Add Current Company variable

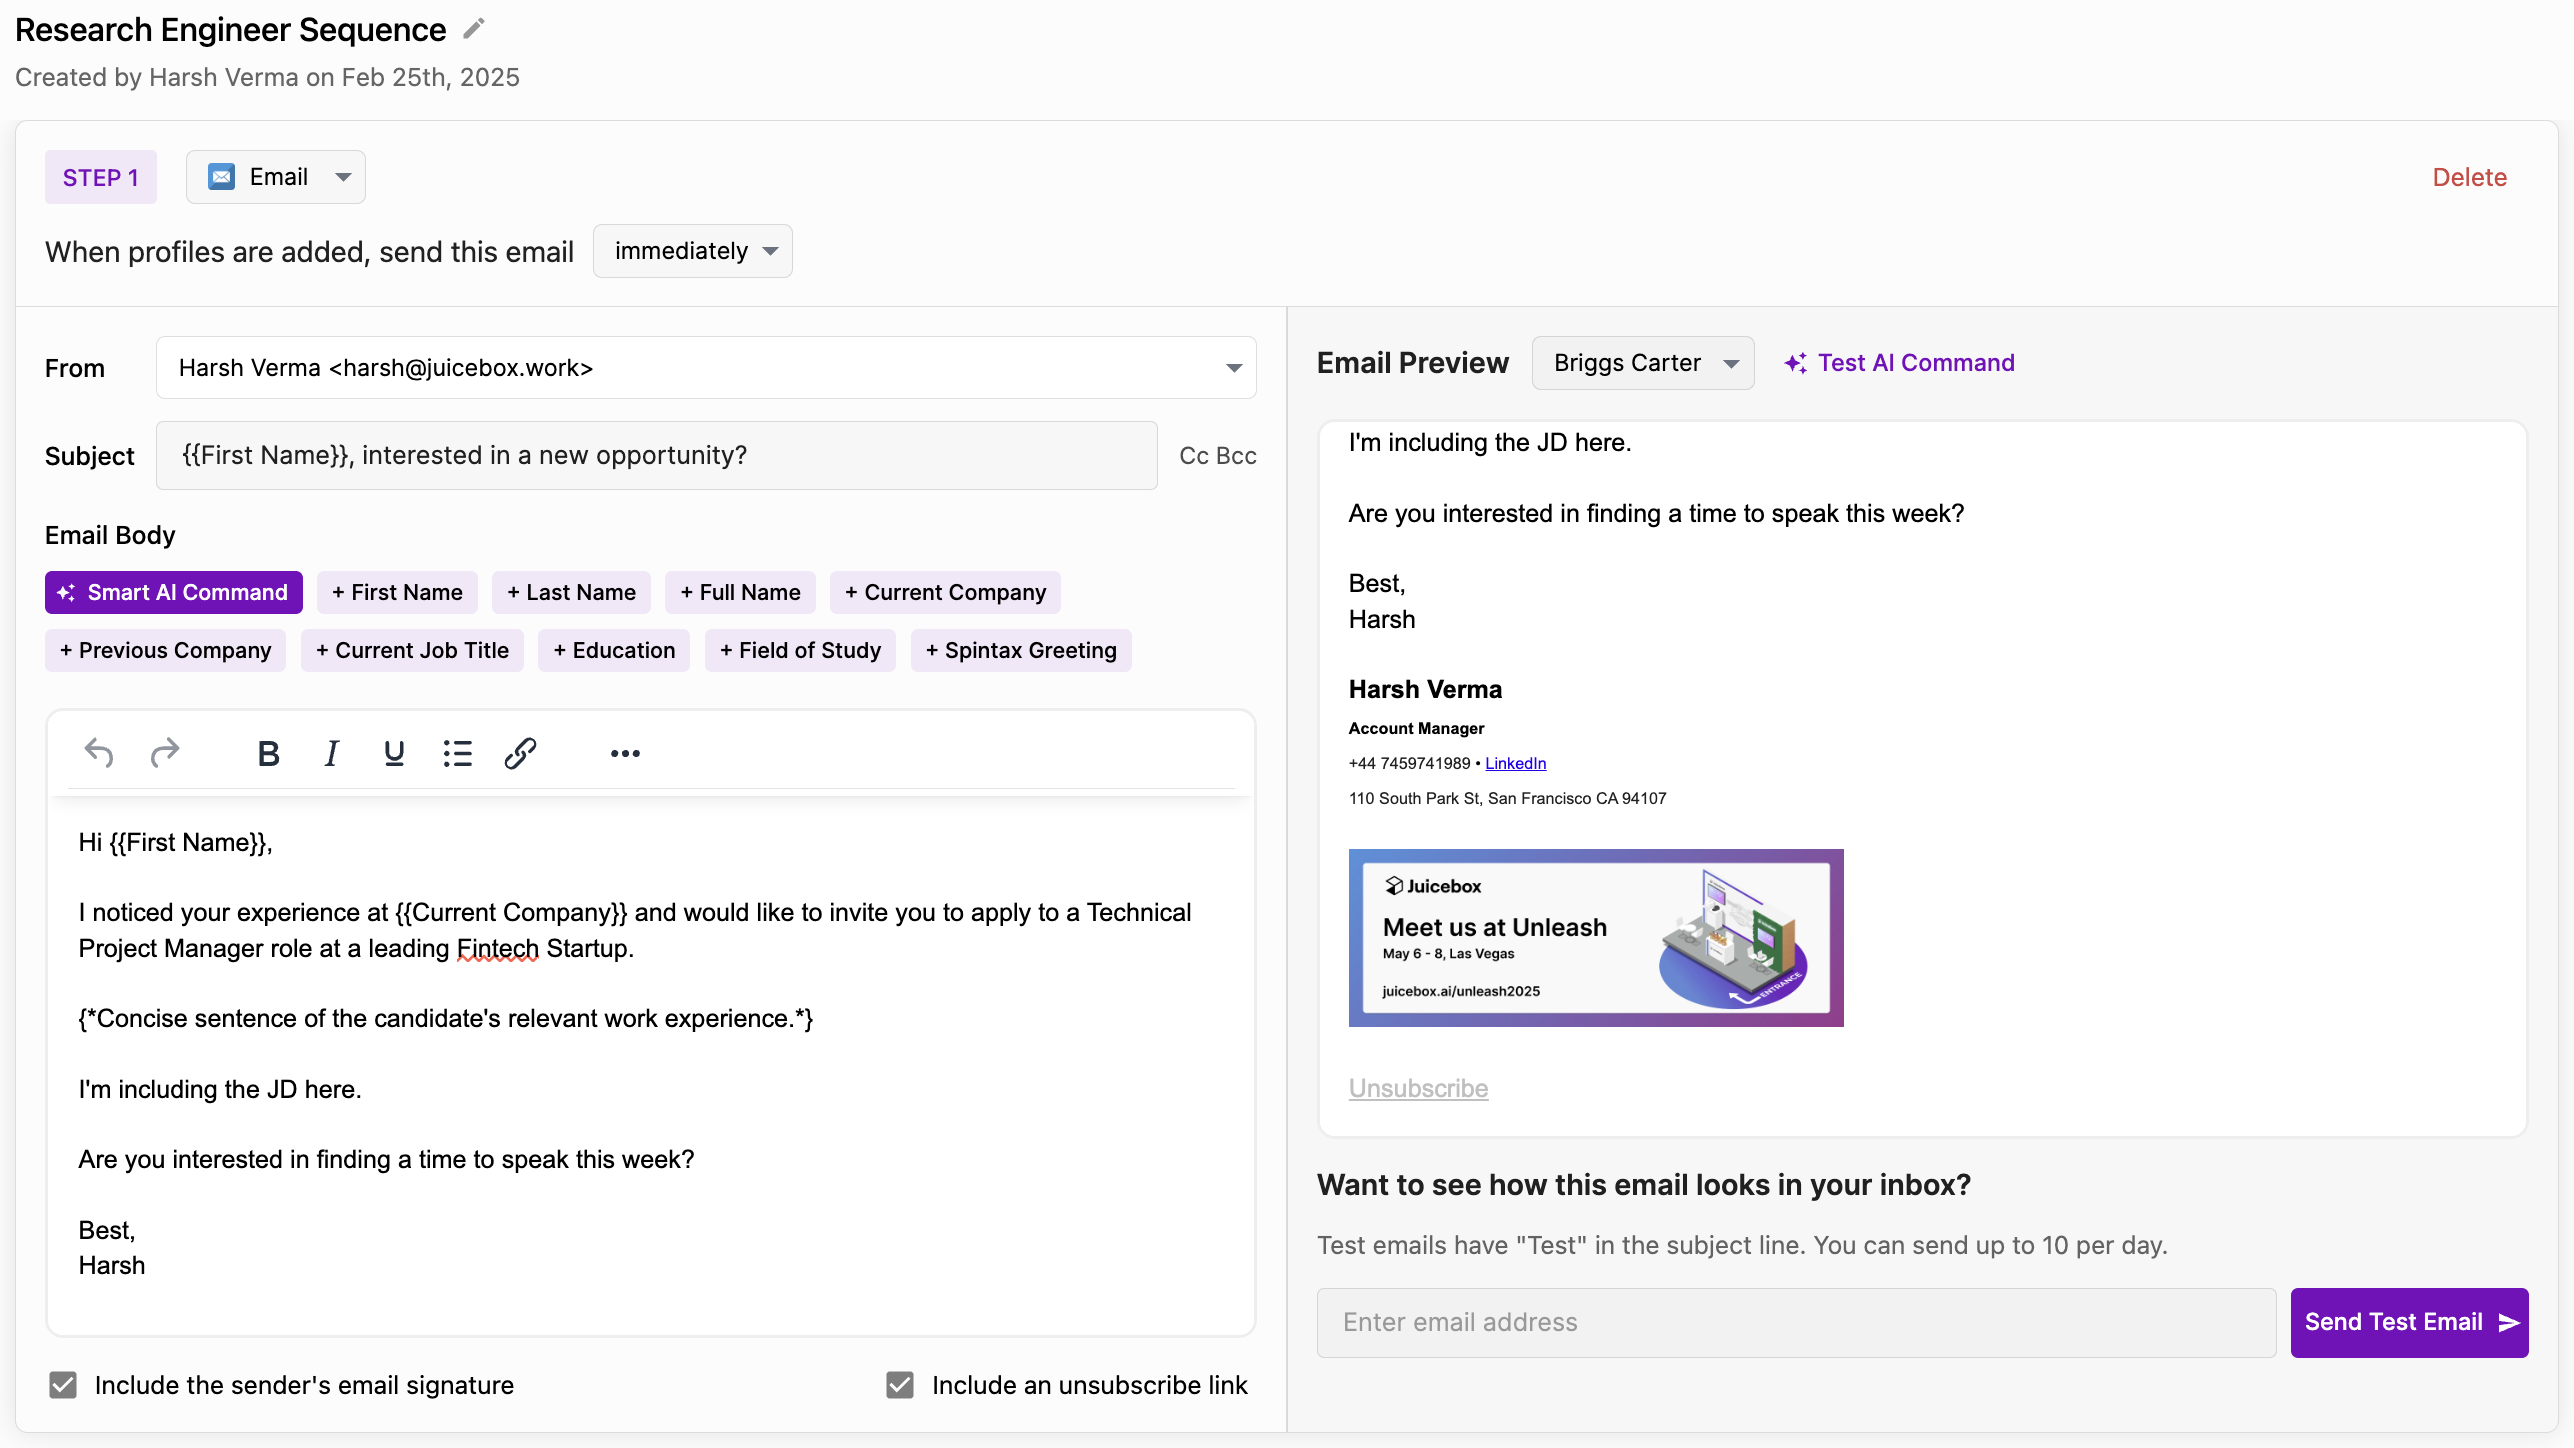pos(945,593)
